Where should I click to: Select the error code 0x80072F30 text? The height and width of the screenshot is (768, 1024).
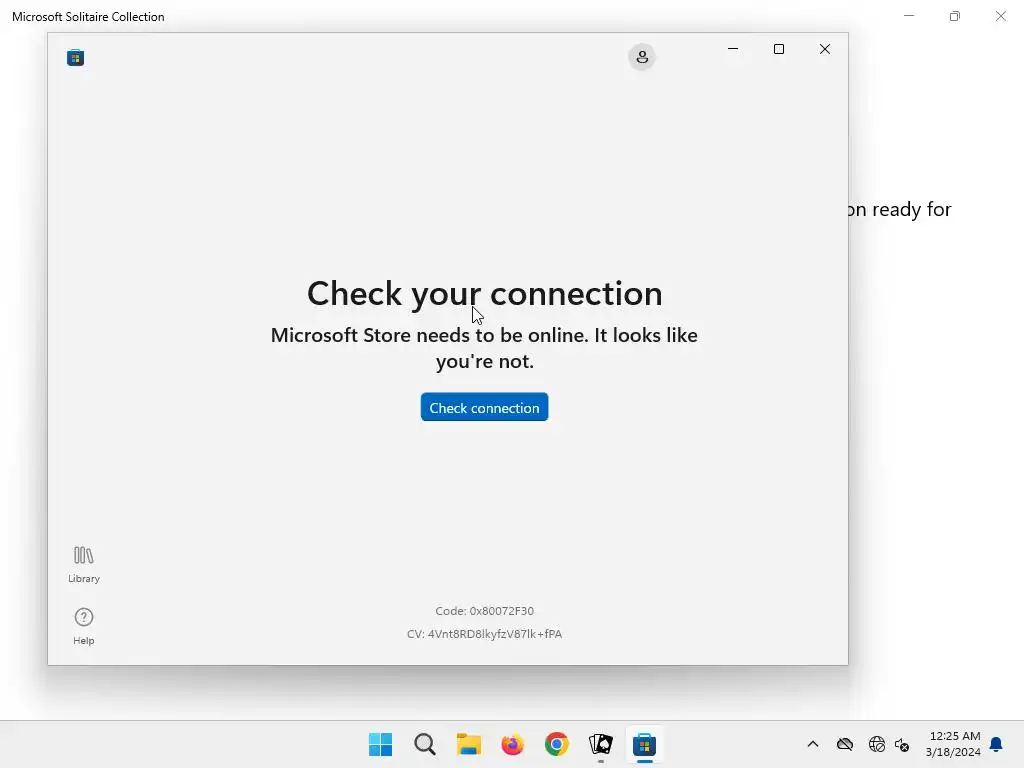pos(484,611)
